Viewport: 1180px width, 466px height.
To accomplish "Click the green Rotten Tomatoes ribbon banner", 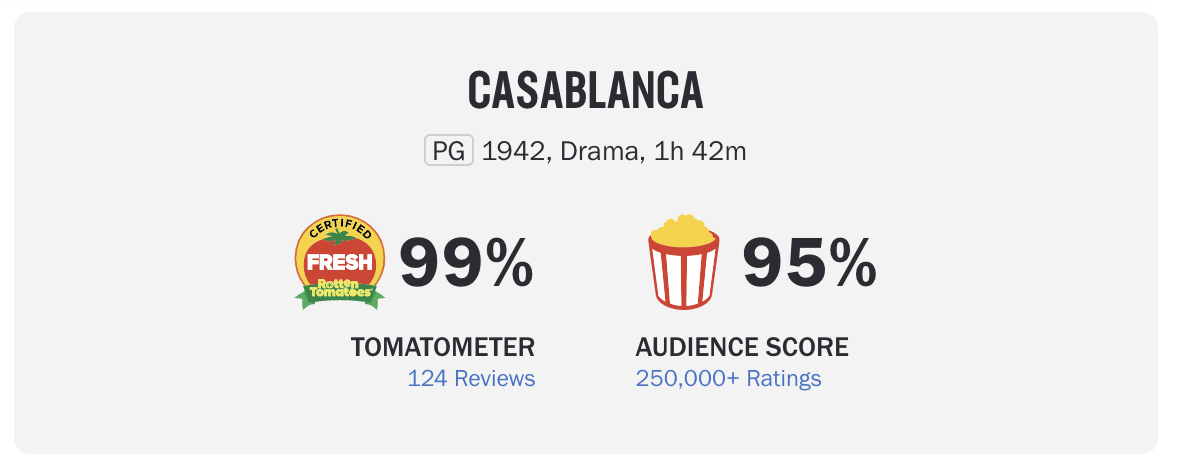I will coord(339,291).
